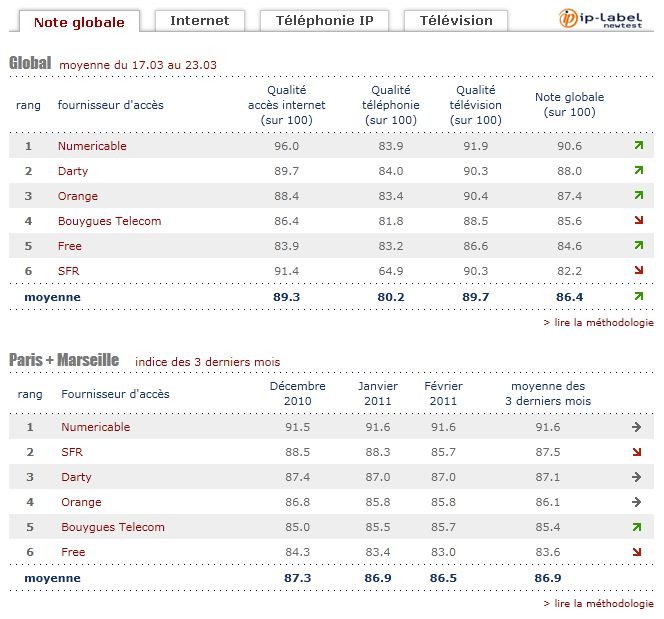Image resolution: width=664 pixels, height=619 pixels.
Task: Select the Note globale tab
Action: coord(79,21)
